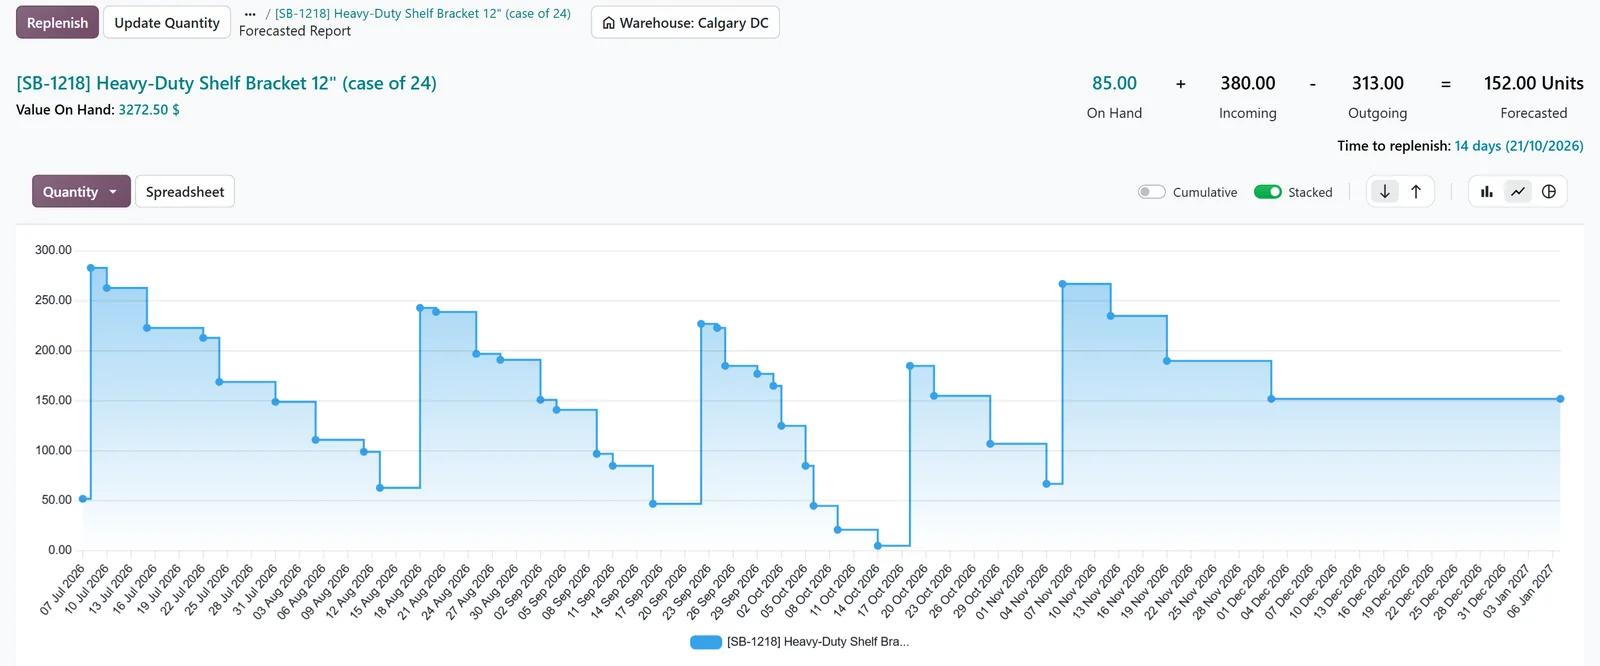Toggle the Cumulative switch

click(1152, 192)
